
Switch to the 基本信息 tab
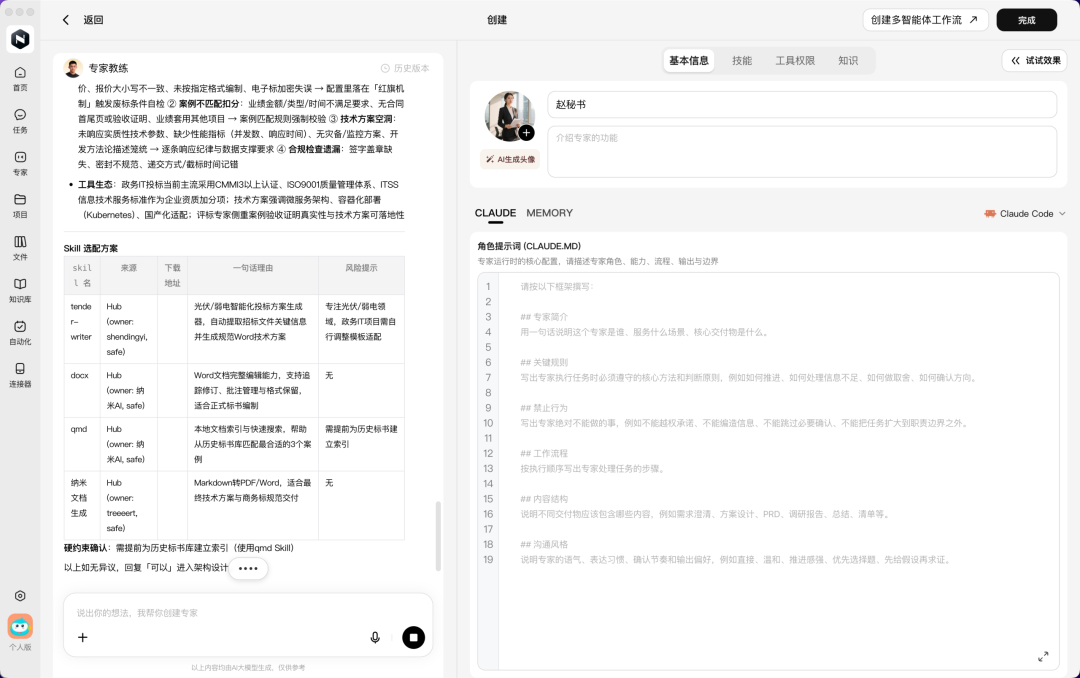[689, 61]
